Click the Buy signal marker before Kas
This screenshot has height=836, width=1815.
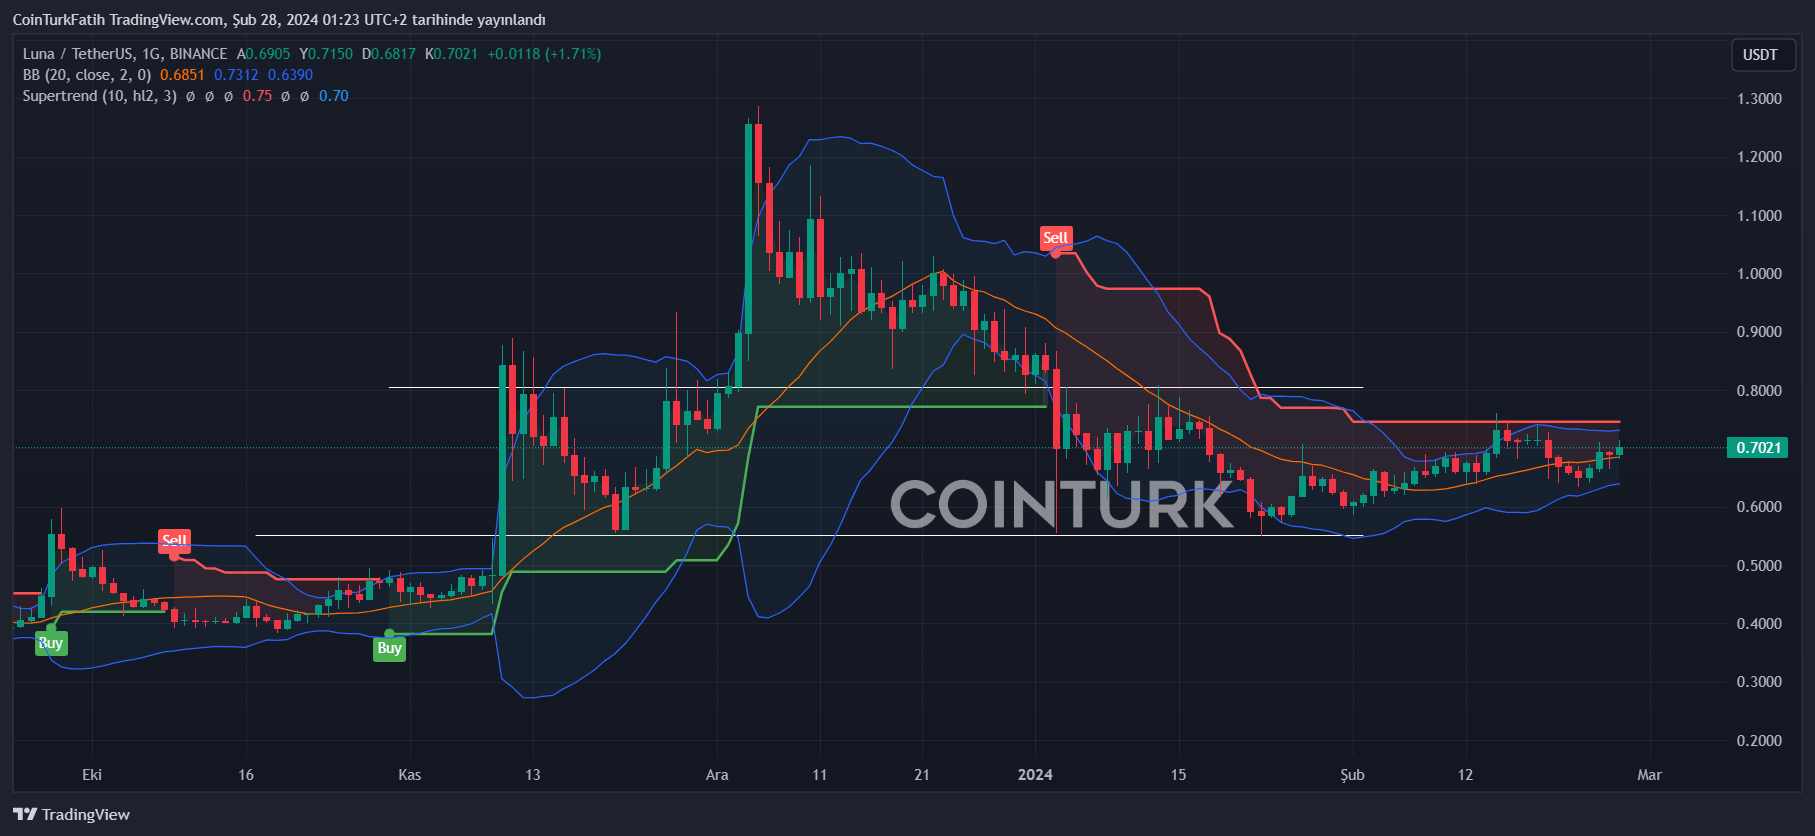pos(389,648)
